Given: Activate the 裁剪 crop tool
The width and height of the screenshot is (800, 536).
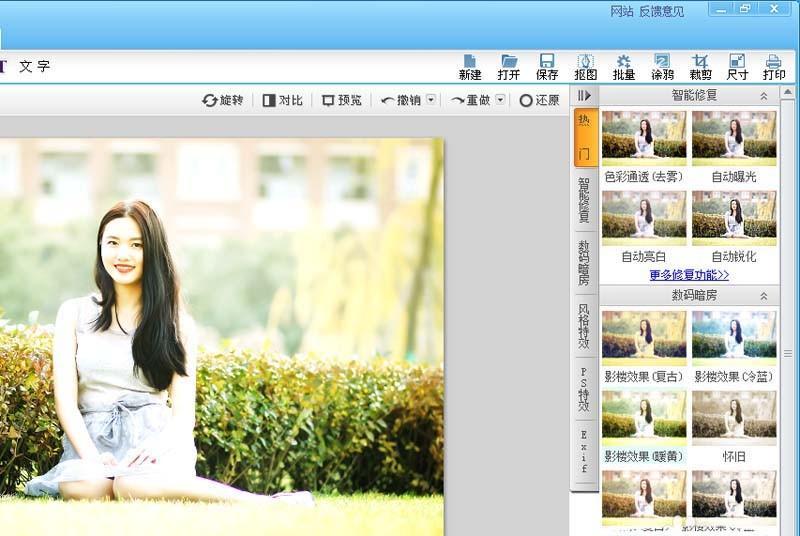Looking at the screenshot, I should [x=700, y=66].
